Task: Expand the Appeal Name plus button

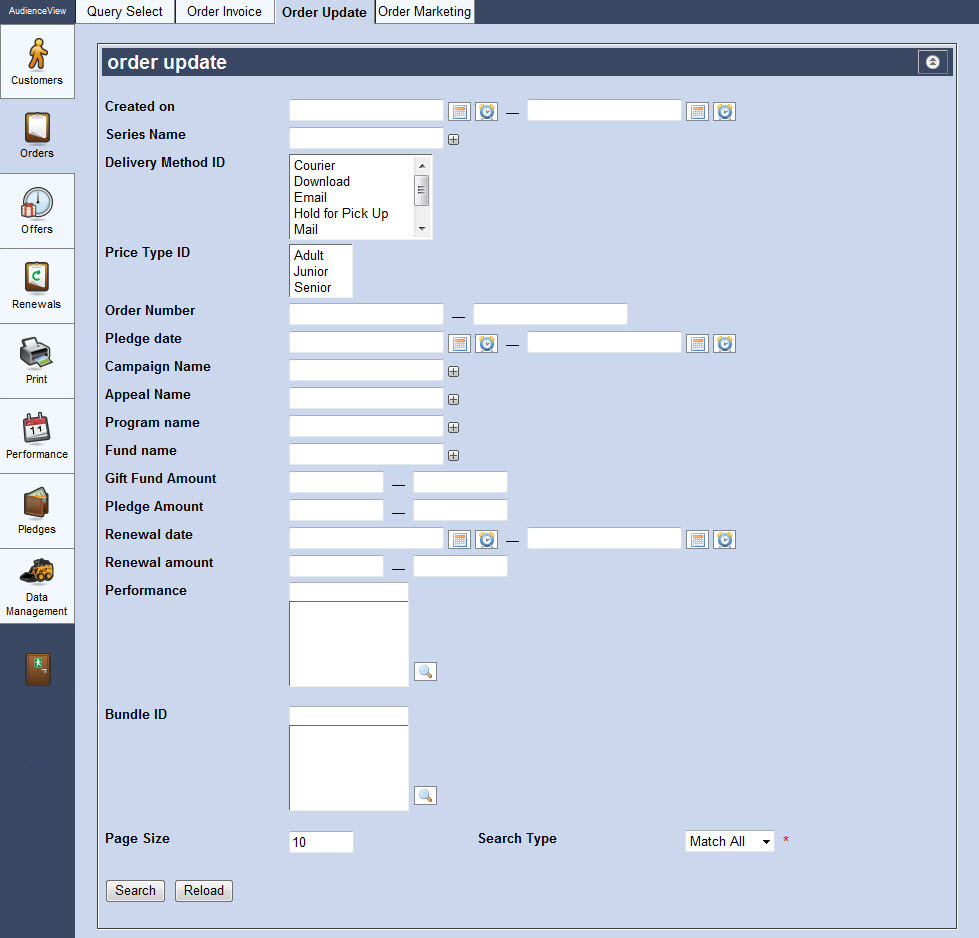Action: click(453, 399)
